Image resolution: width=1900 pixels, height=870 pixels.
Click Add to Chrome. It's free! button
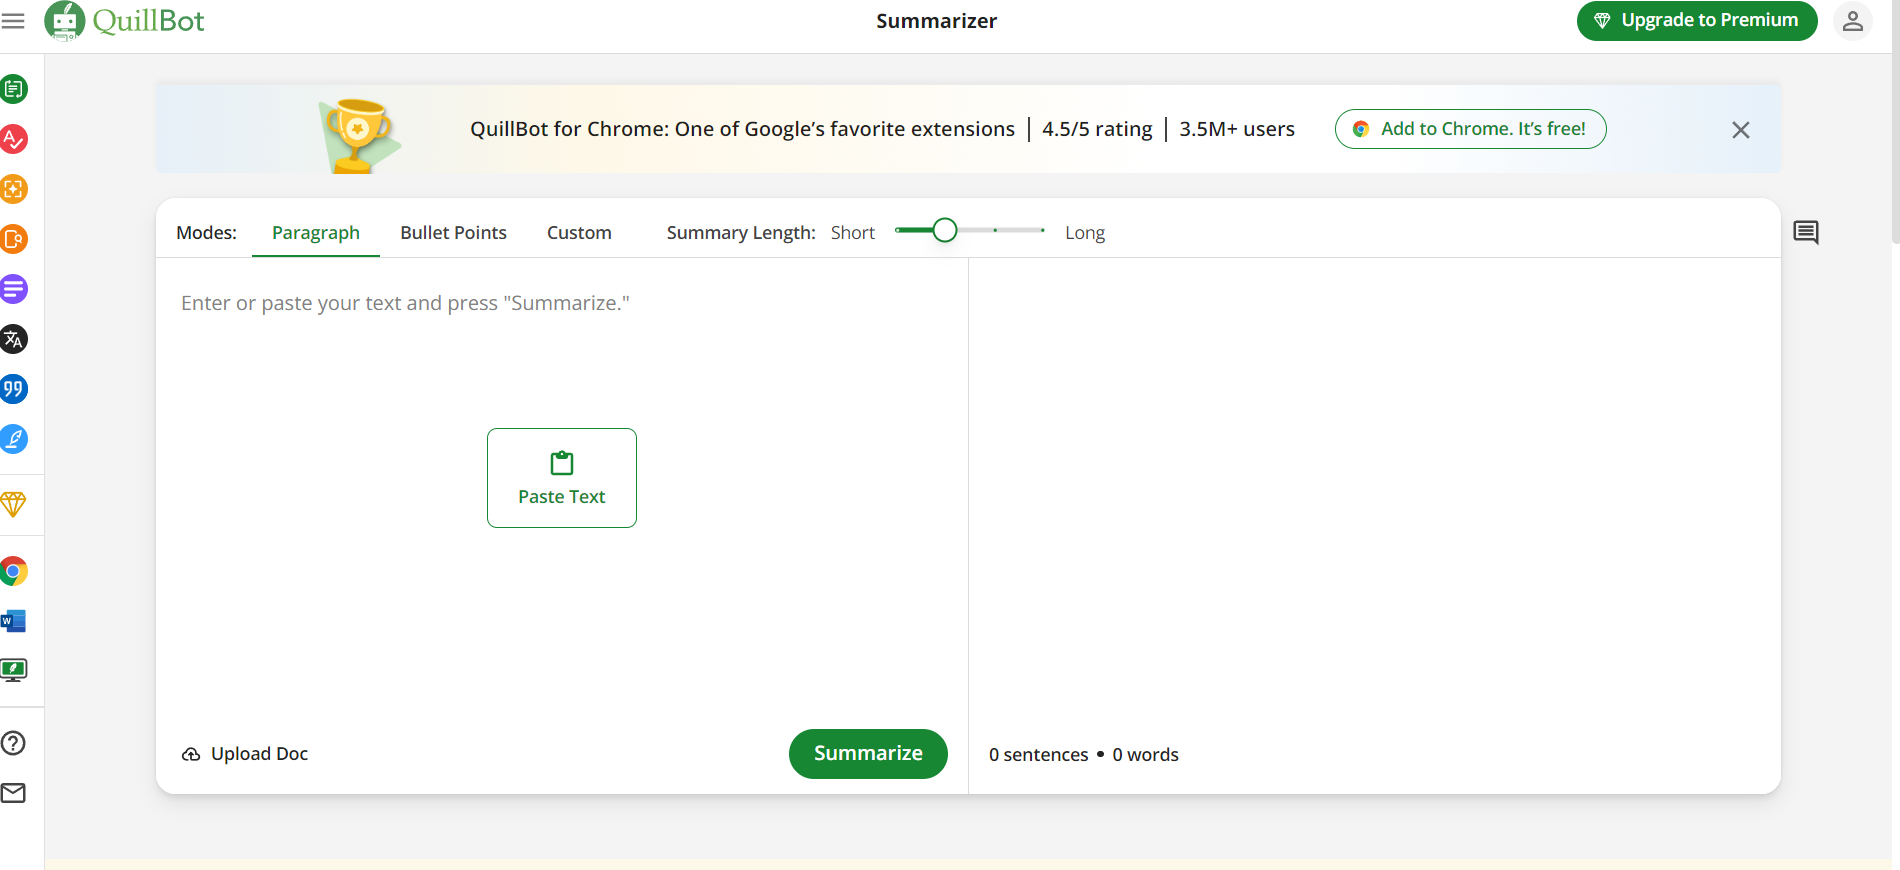[x=1470, y=129]
